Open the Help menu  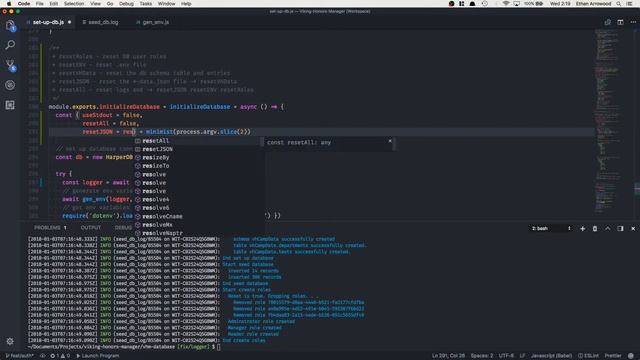[x=186, y=4]
